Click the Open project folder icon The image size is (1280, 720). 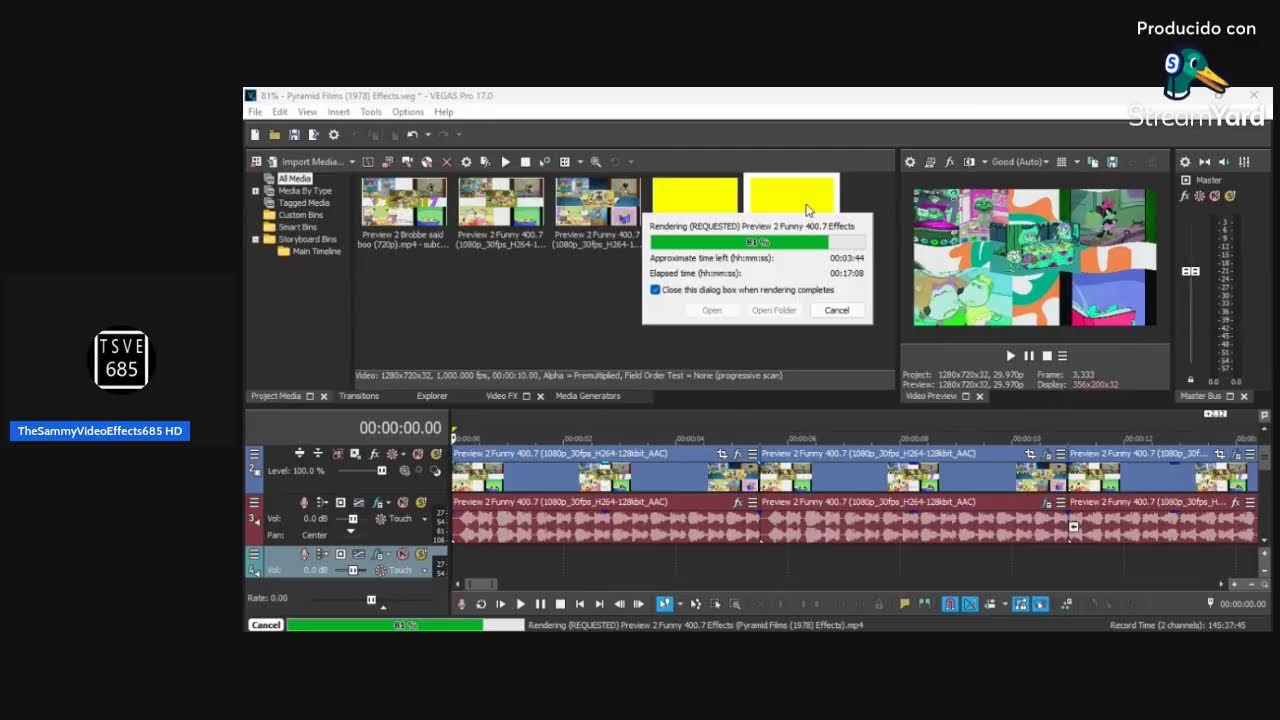point(274,135)
